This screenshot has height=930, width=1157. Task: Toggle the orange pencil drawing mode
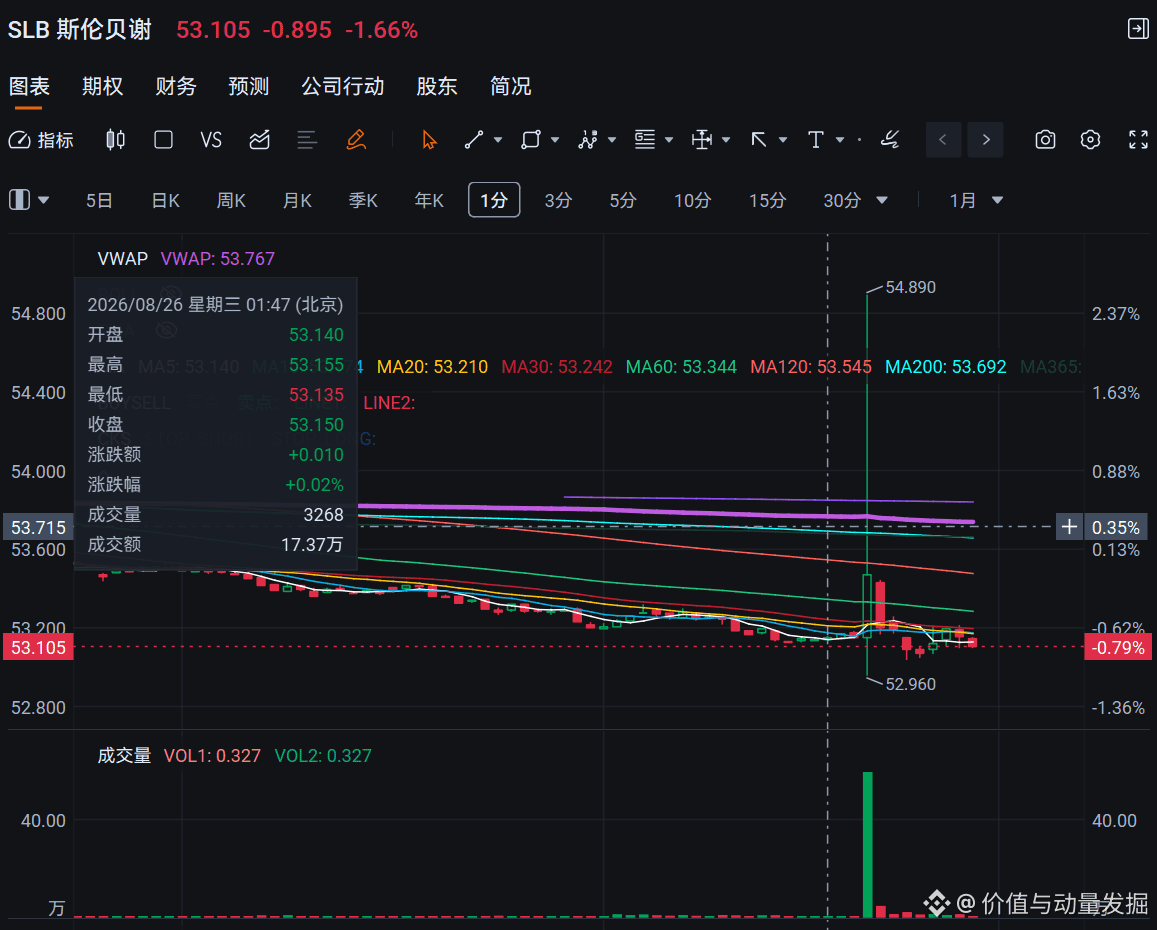(356, 140)
